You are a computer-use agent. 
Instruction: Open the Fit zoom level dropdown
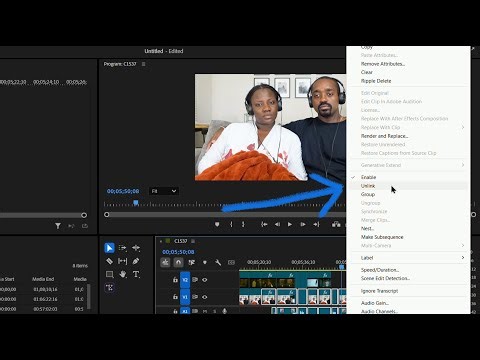point(164,191)
